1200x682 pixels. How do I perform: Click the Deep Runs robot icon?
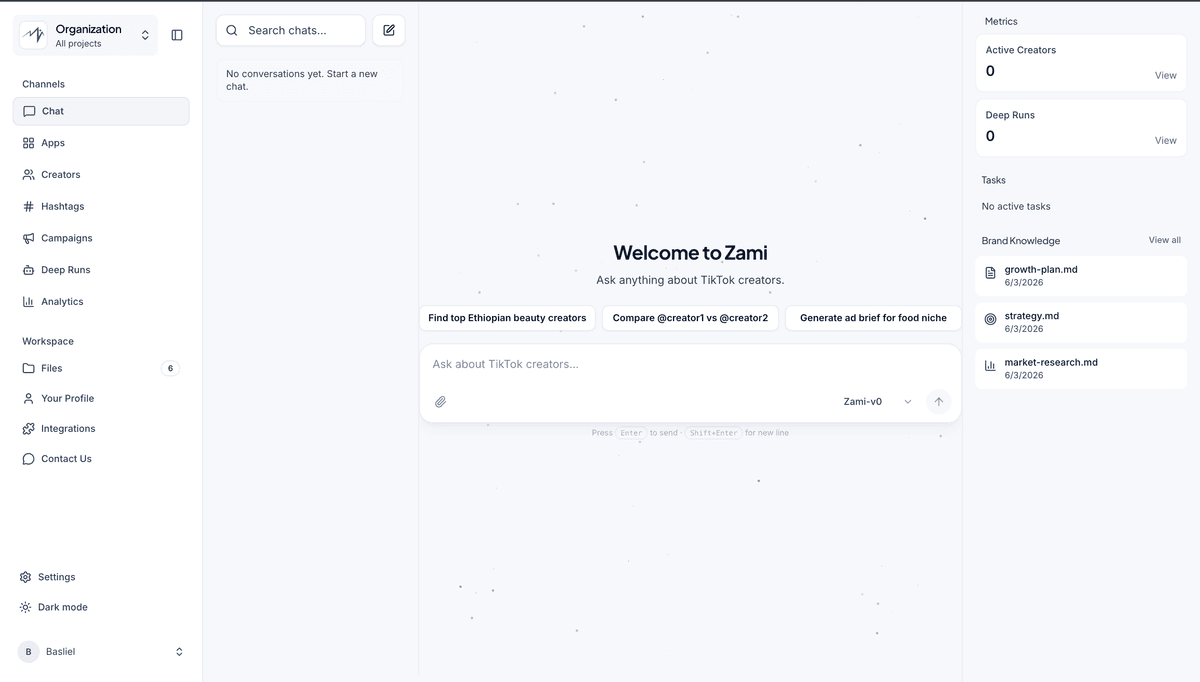(x=28, y=270)
